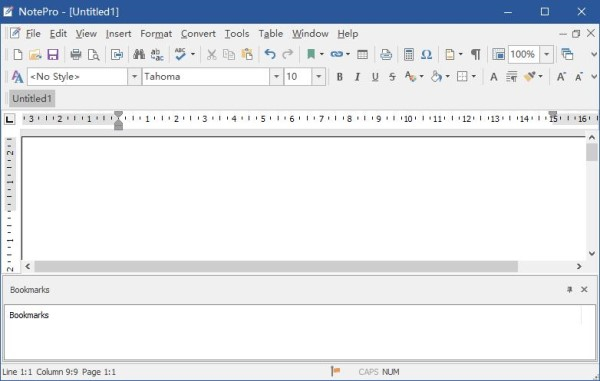
Task: Click the format painter brush icon
Action: click(x=530, y=77)
